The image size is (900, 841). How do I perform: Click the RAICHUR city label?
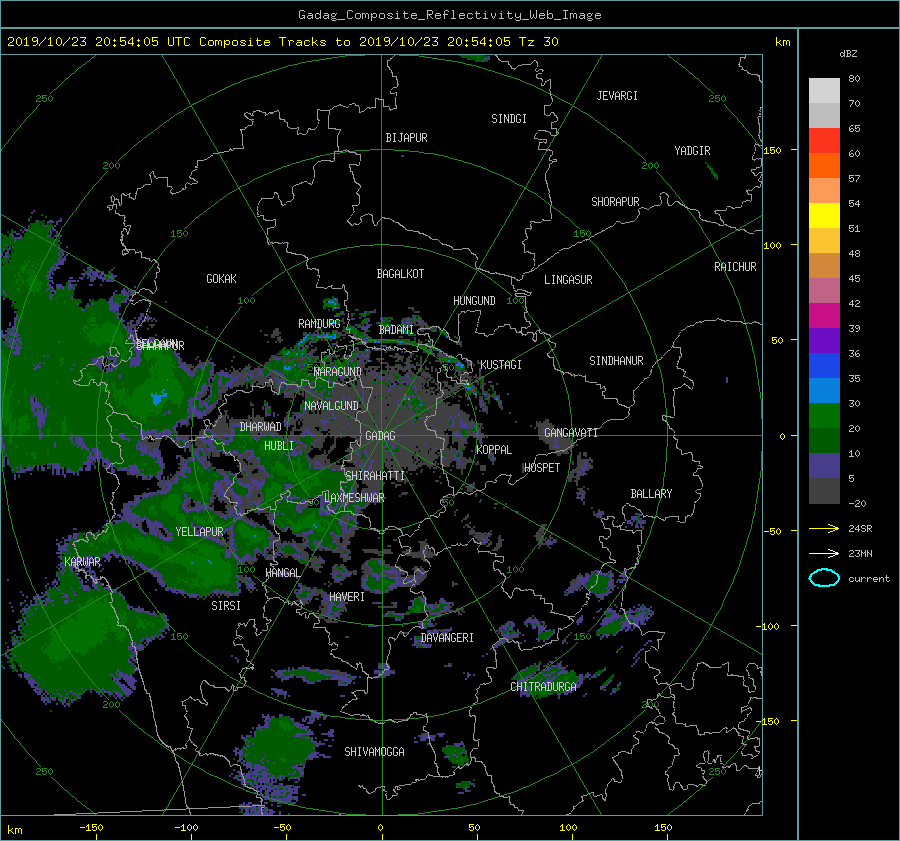coord(735,266)
